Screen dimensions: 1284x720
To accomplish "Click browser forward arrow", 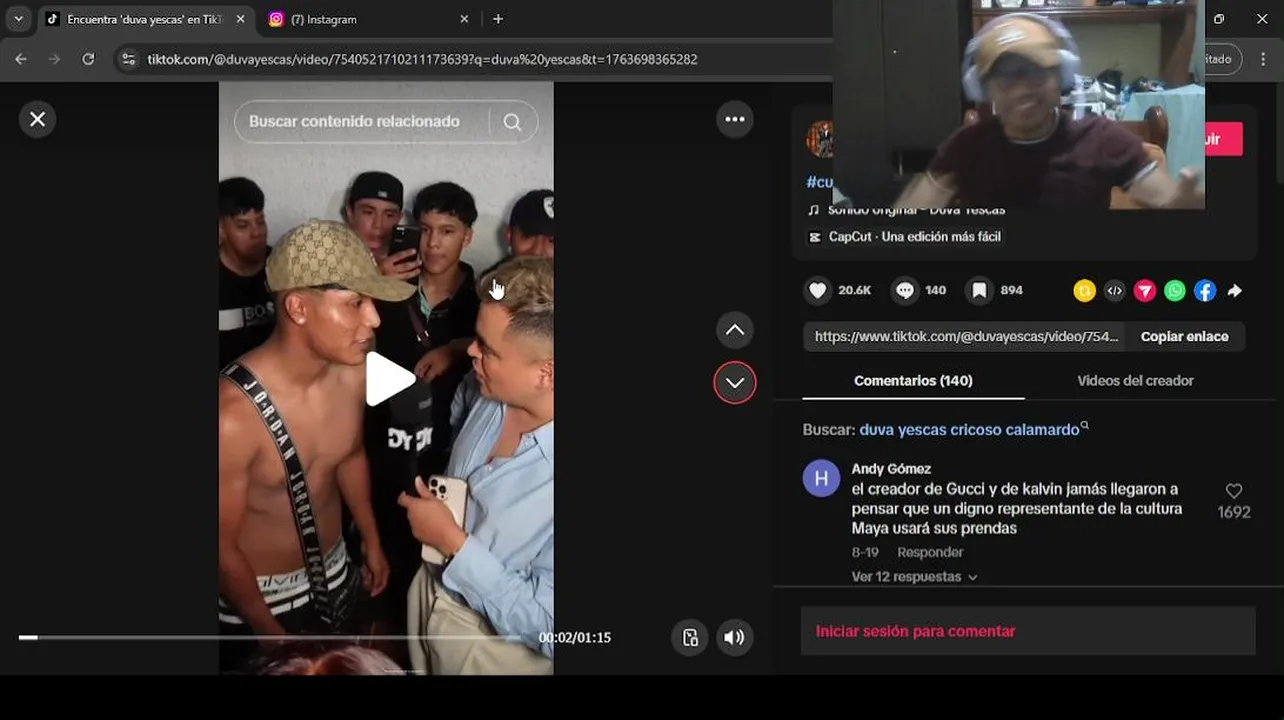I will 55,59.
